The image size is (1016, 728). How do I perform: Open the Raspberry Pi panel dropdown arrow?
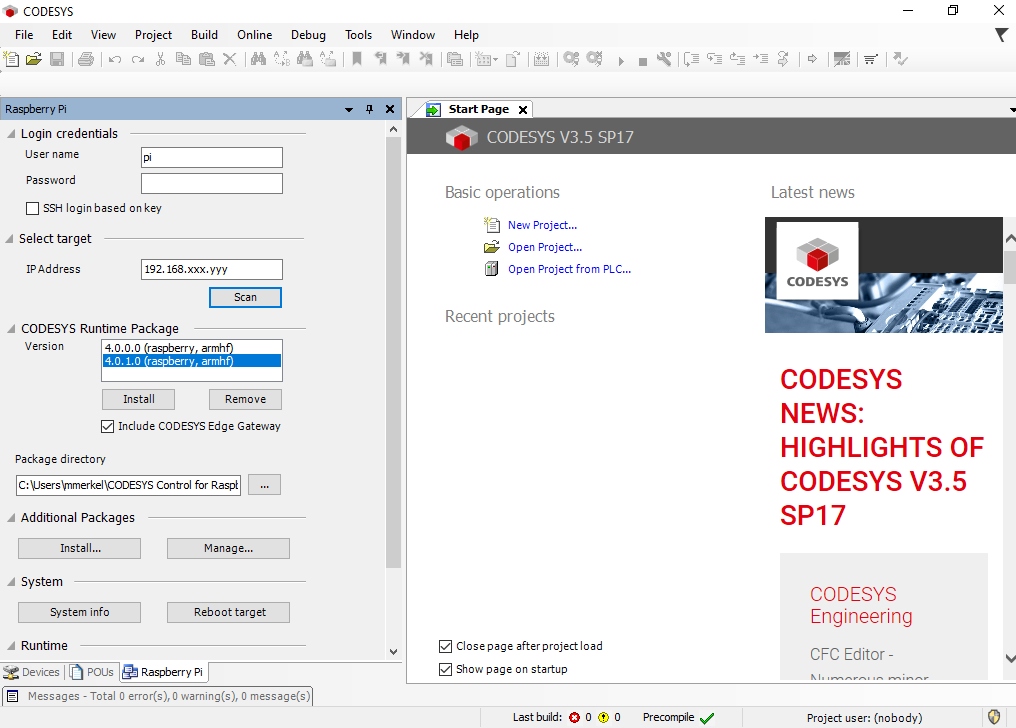click(x=349, y=109)
